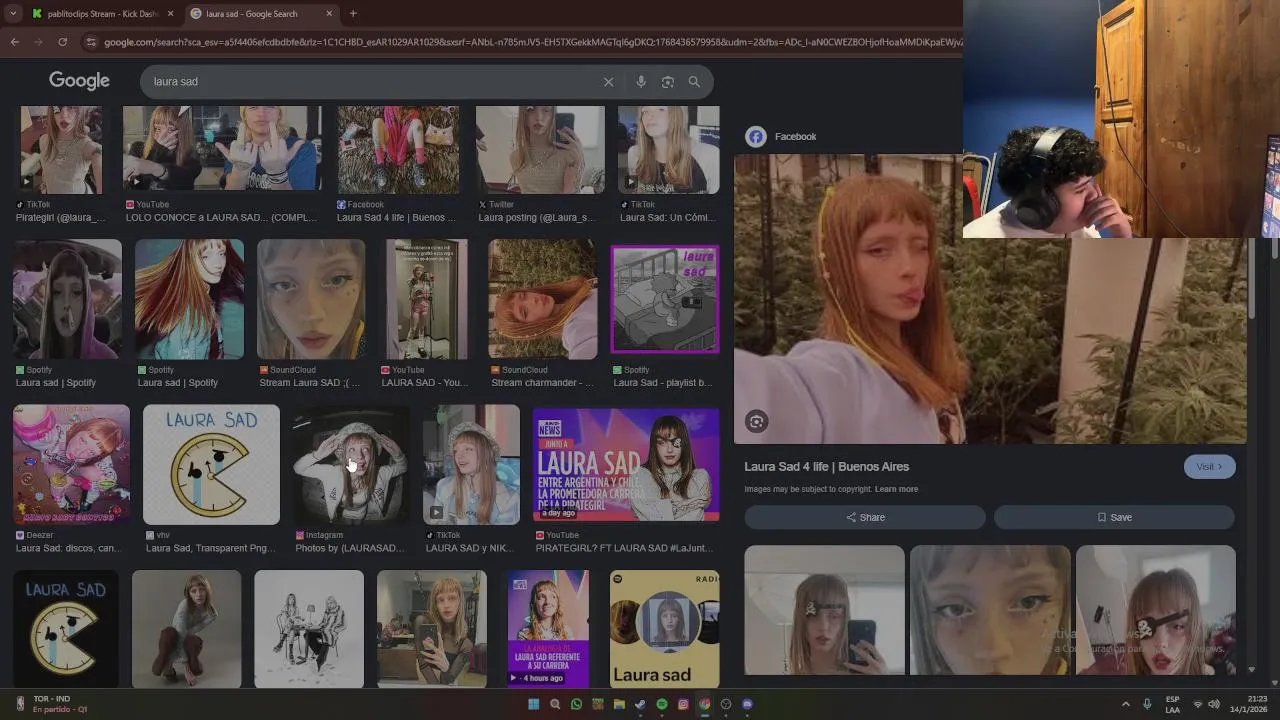Open Steam from the taskbar
The height and width of the screenshot is (720, 1280).
[640, 705]
